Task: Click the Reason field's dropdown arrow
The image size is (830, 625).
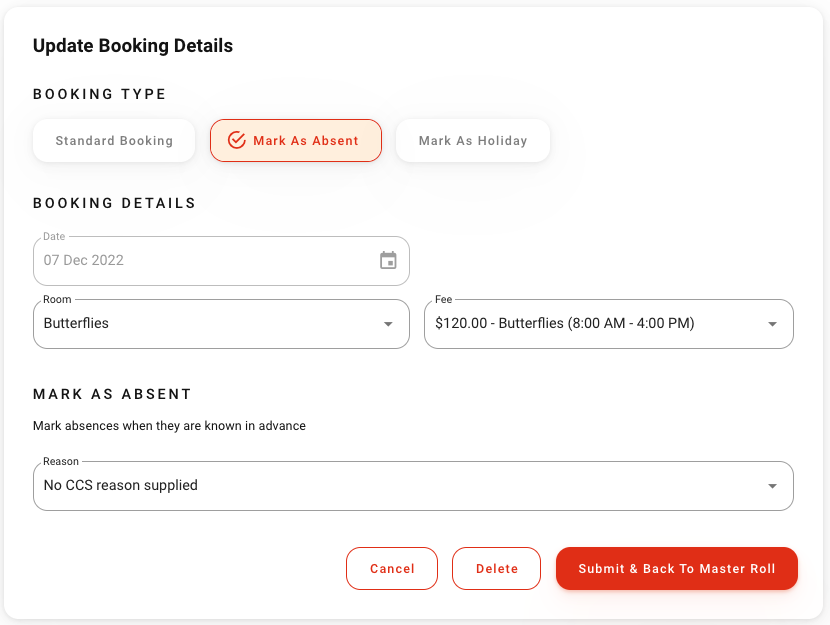Action: (772, 486)
